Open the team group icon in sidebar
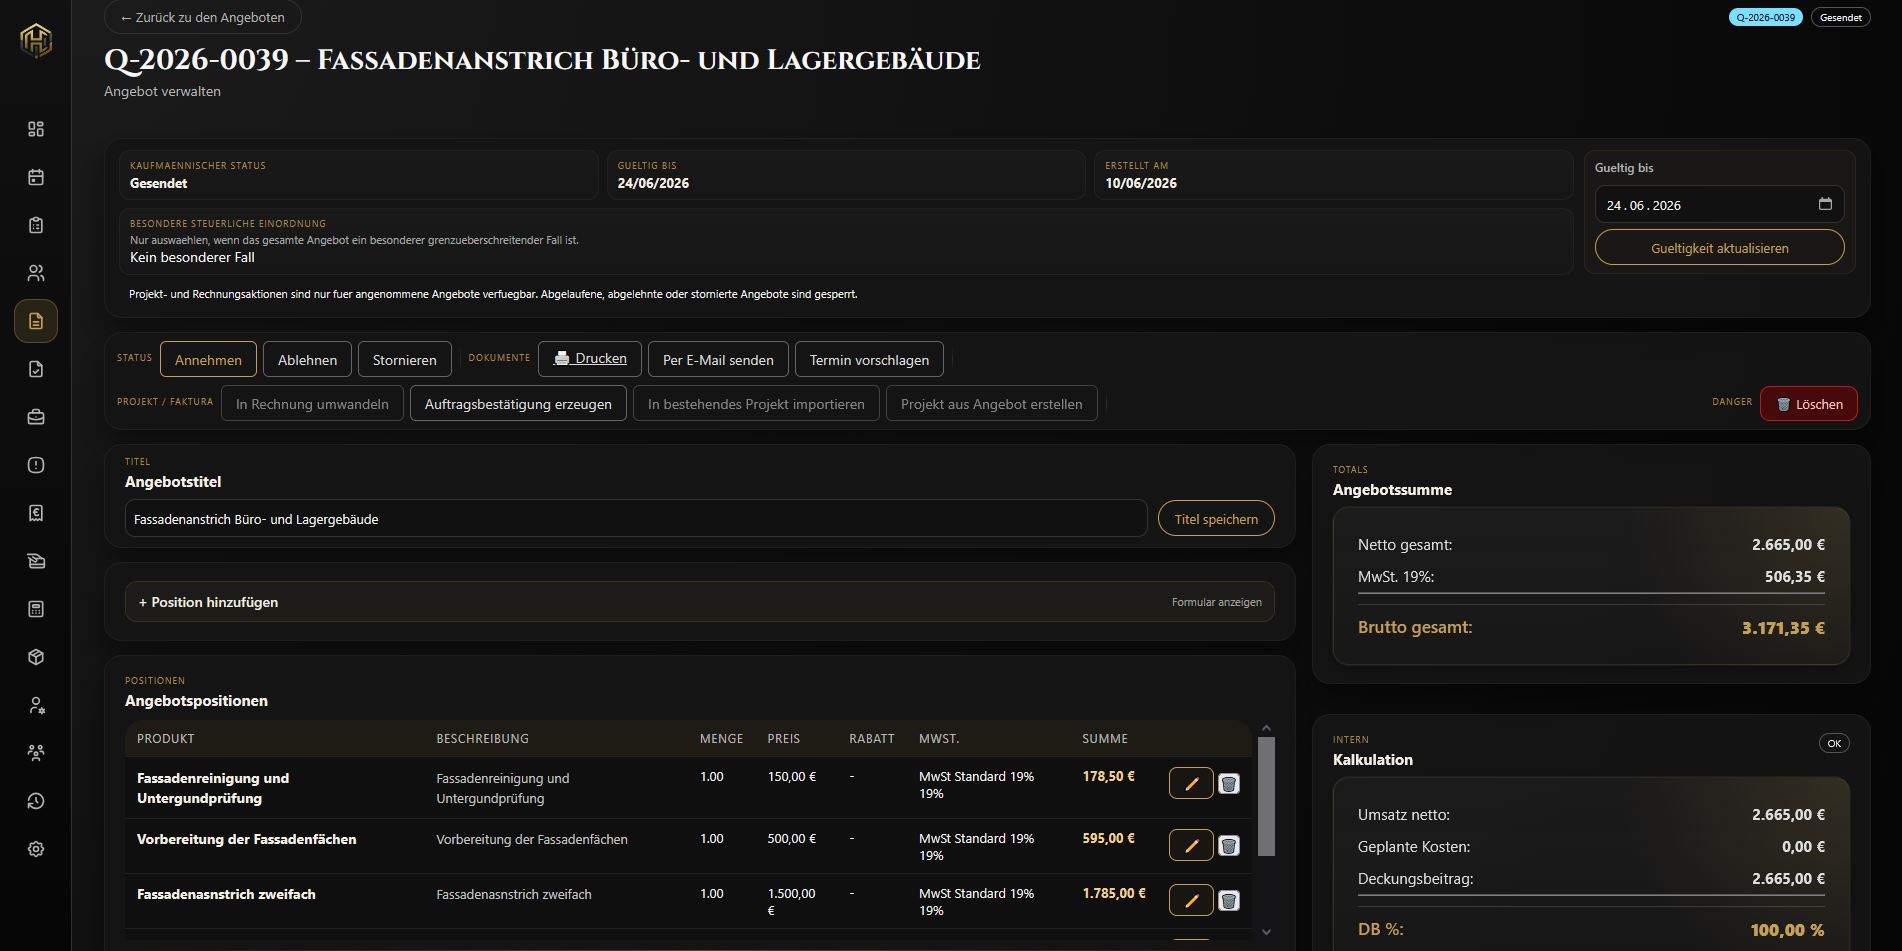This screenshot has height=951, width=1902. [36, 753]
